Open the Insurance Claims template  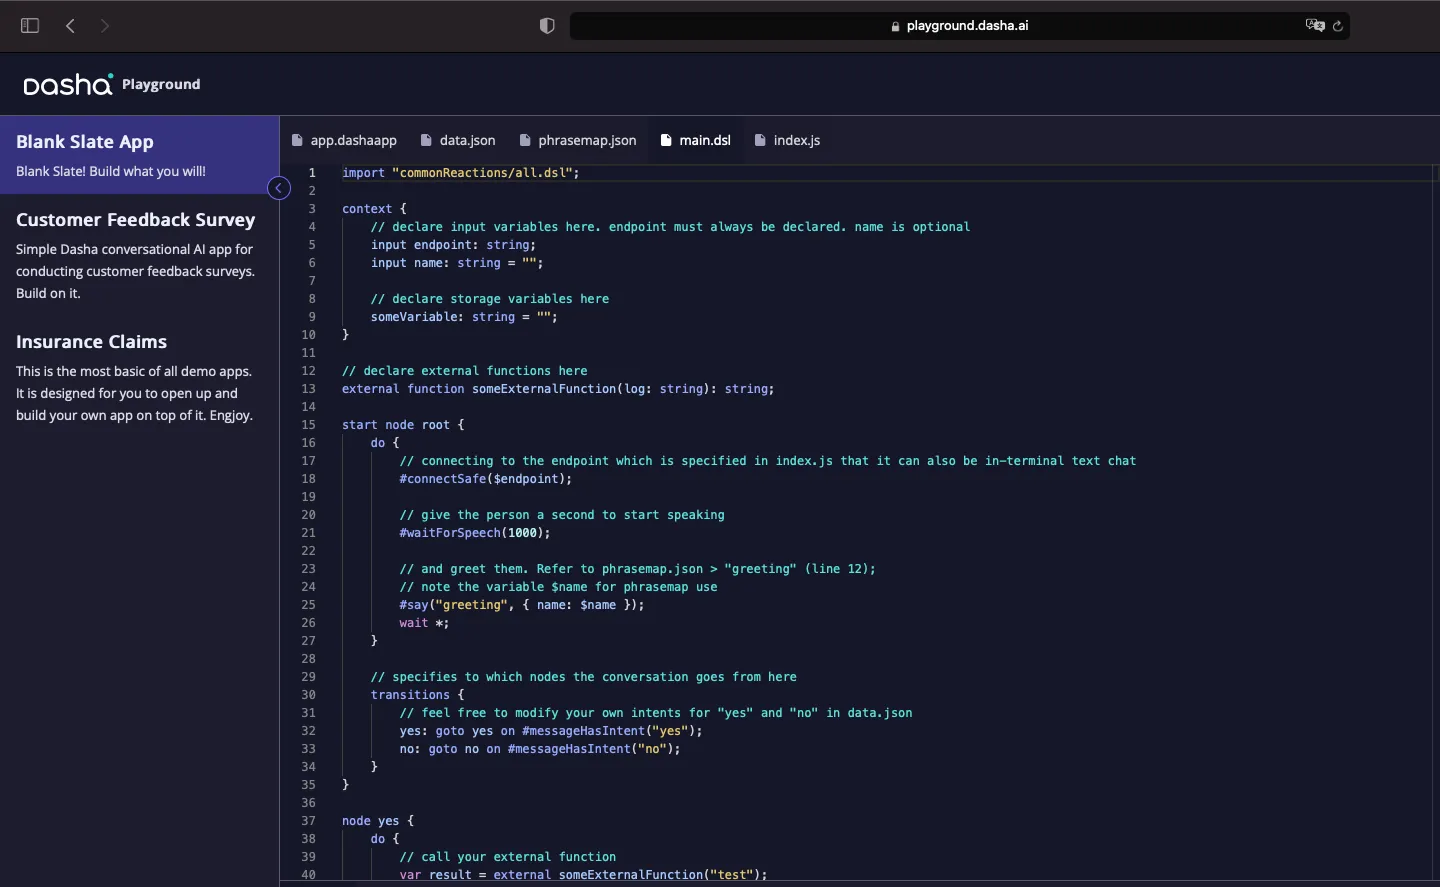tap(139, 377)
